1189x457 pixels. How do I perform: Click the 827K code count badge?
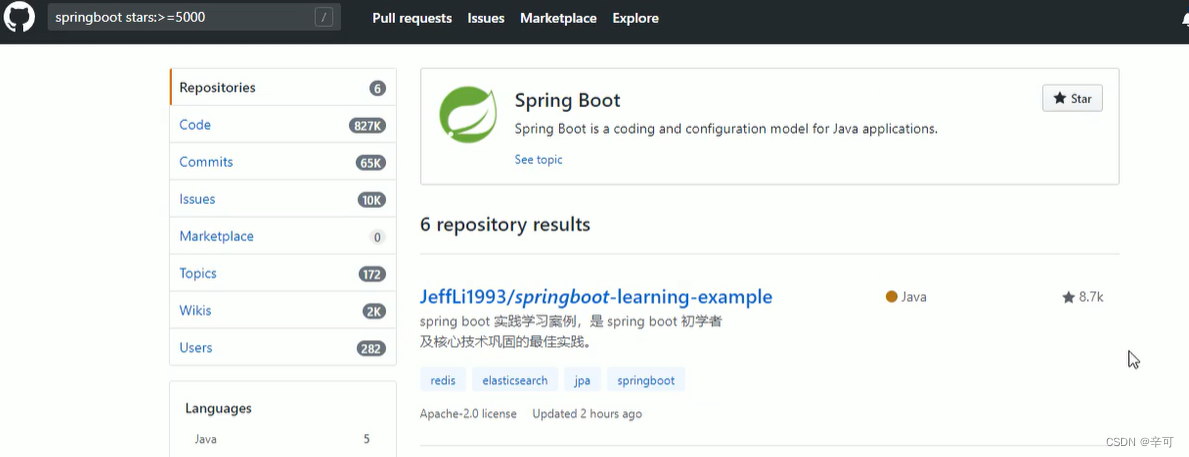coord(368,126)
